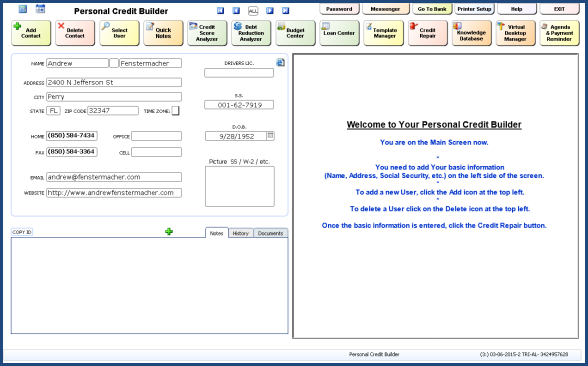Go to the first record
The image size is (588, 366).
point(220,10)
